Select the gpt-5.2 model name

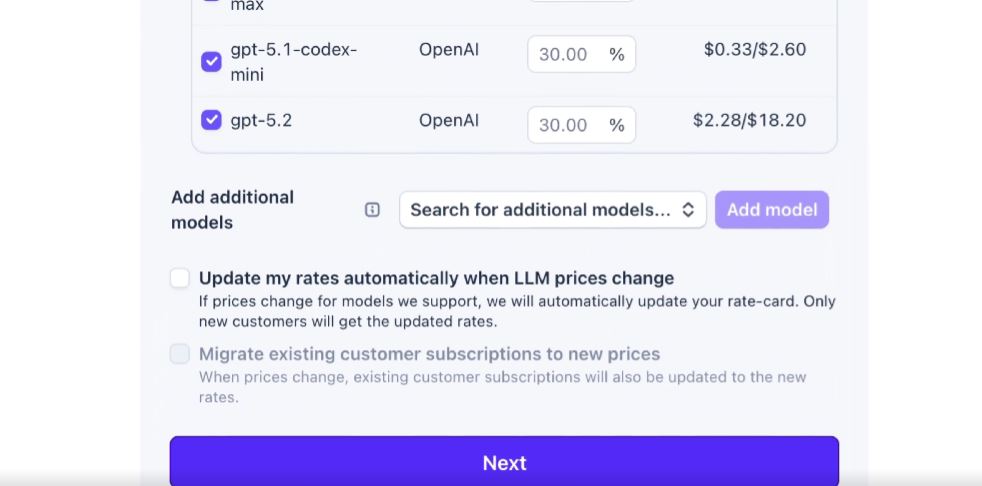(261, 120)
